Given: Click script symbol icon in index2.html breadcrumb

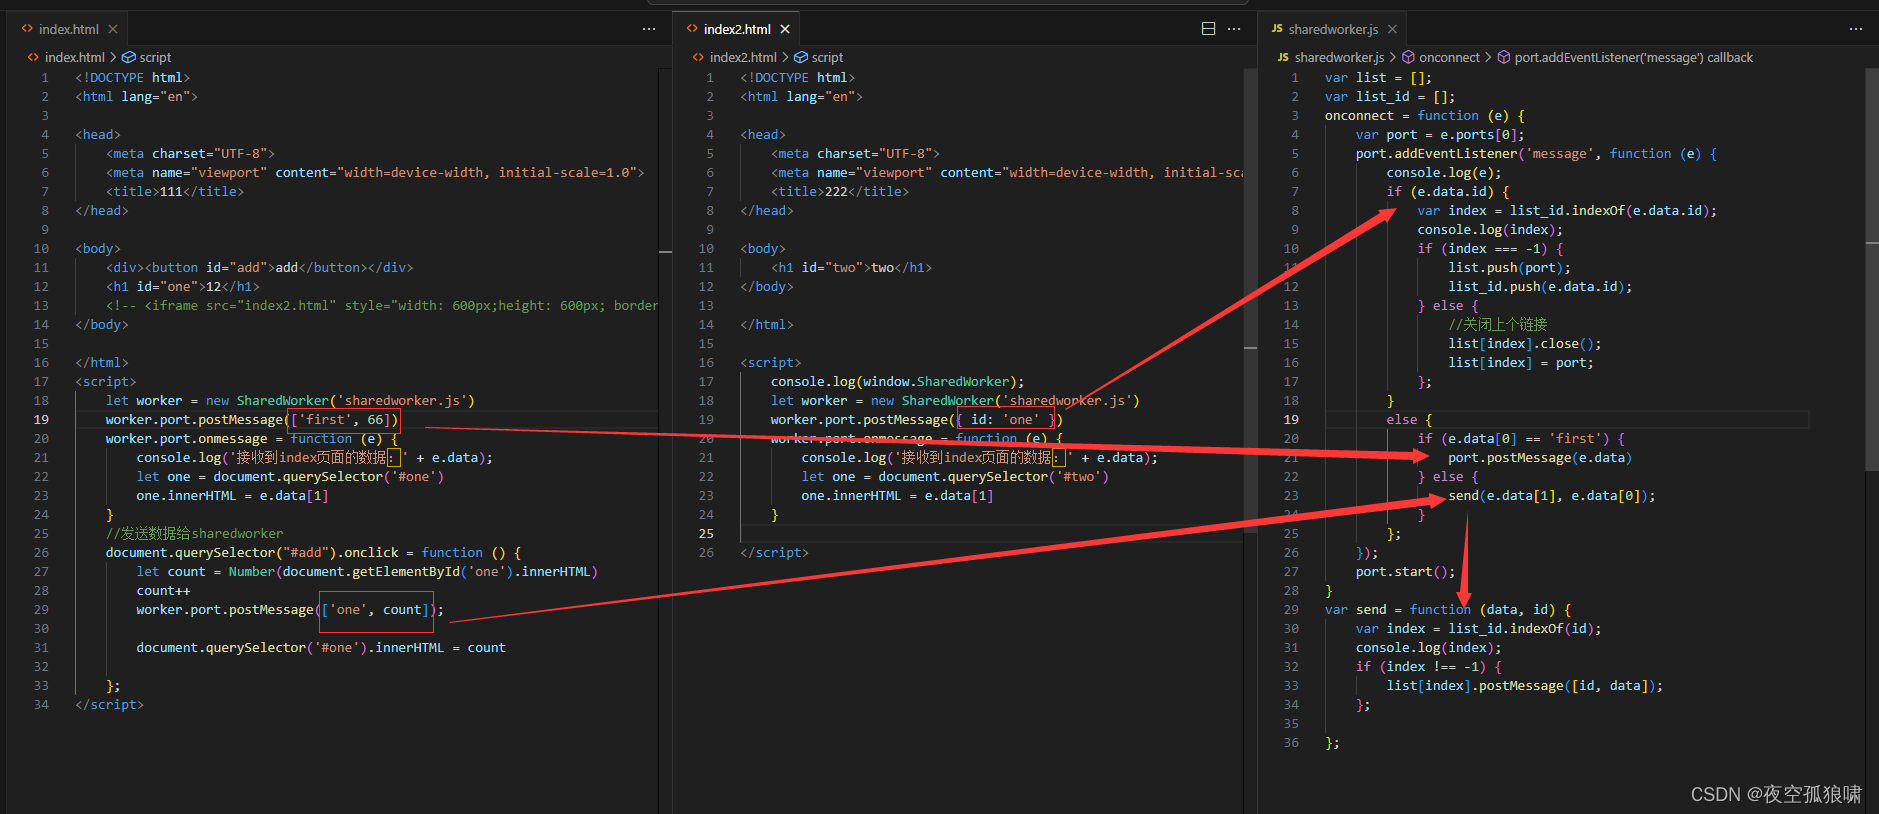Looking at the screenshot, I should coord(800,57).
